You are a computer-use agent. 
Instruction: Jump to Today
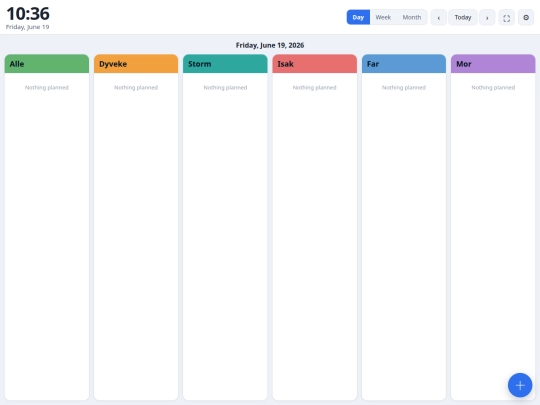(x=463, y=18)
